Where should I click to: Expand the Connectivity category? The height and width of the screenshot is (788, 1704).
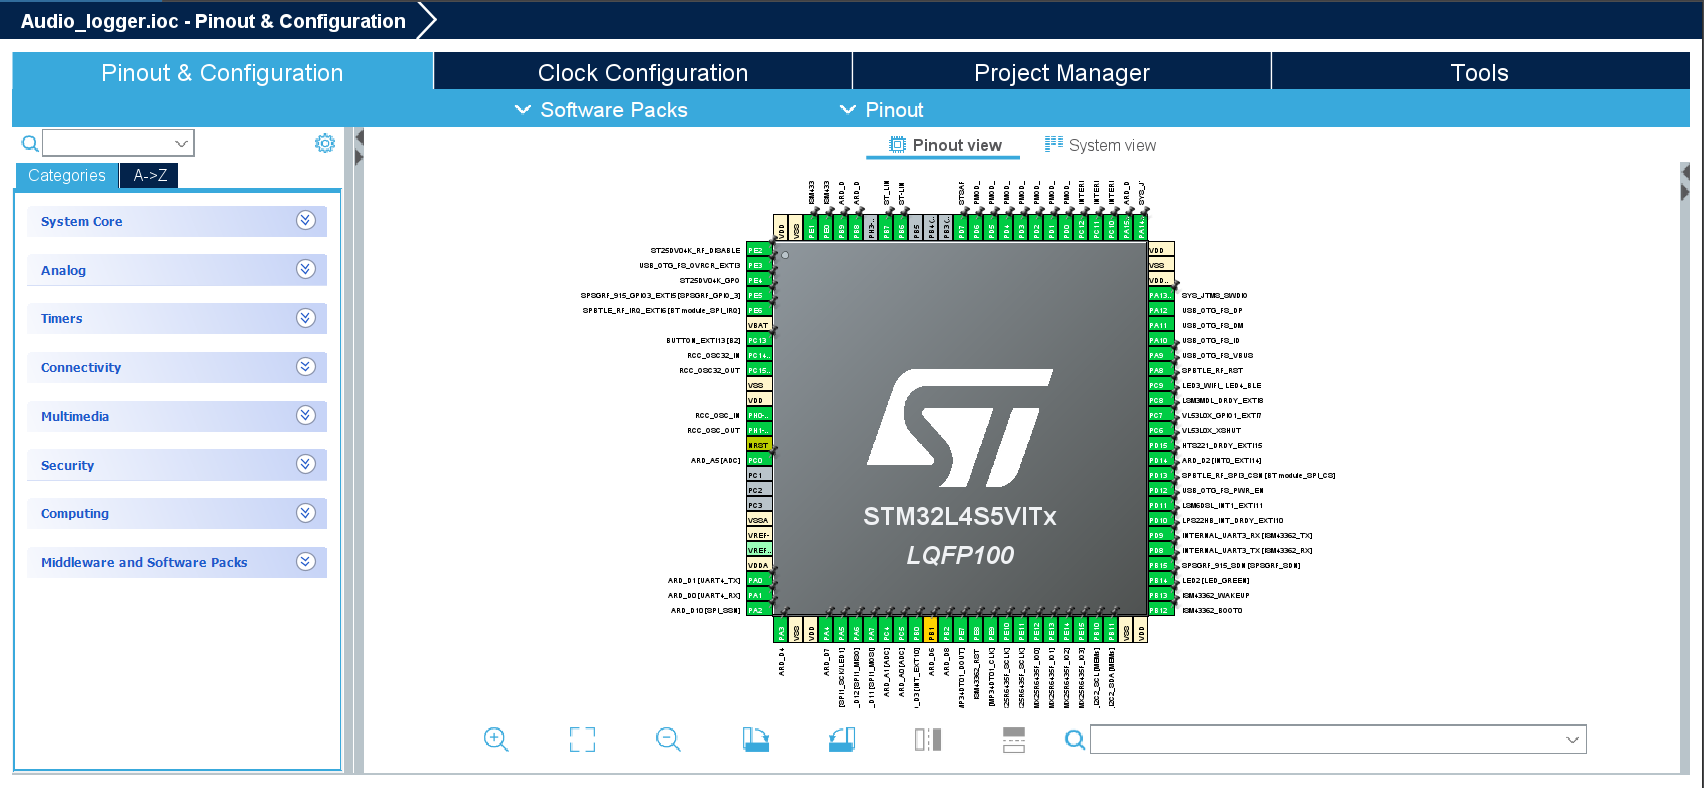click(306, 367)
